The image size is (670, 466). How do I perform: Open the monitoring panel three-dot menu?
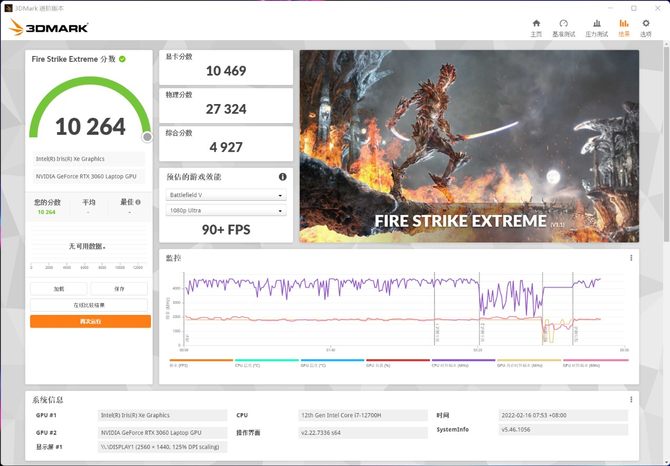631,258
